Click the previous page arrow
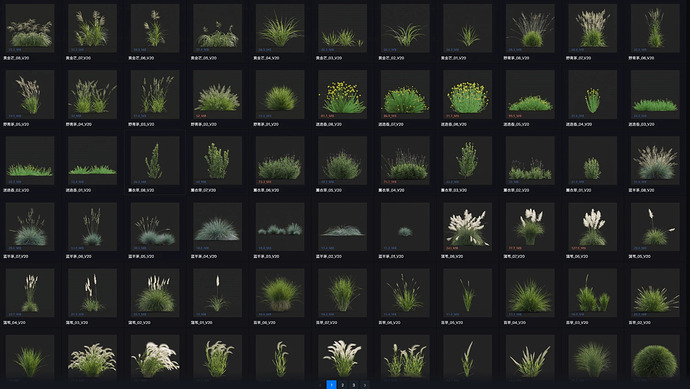 coord(320,385)
